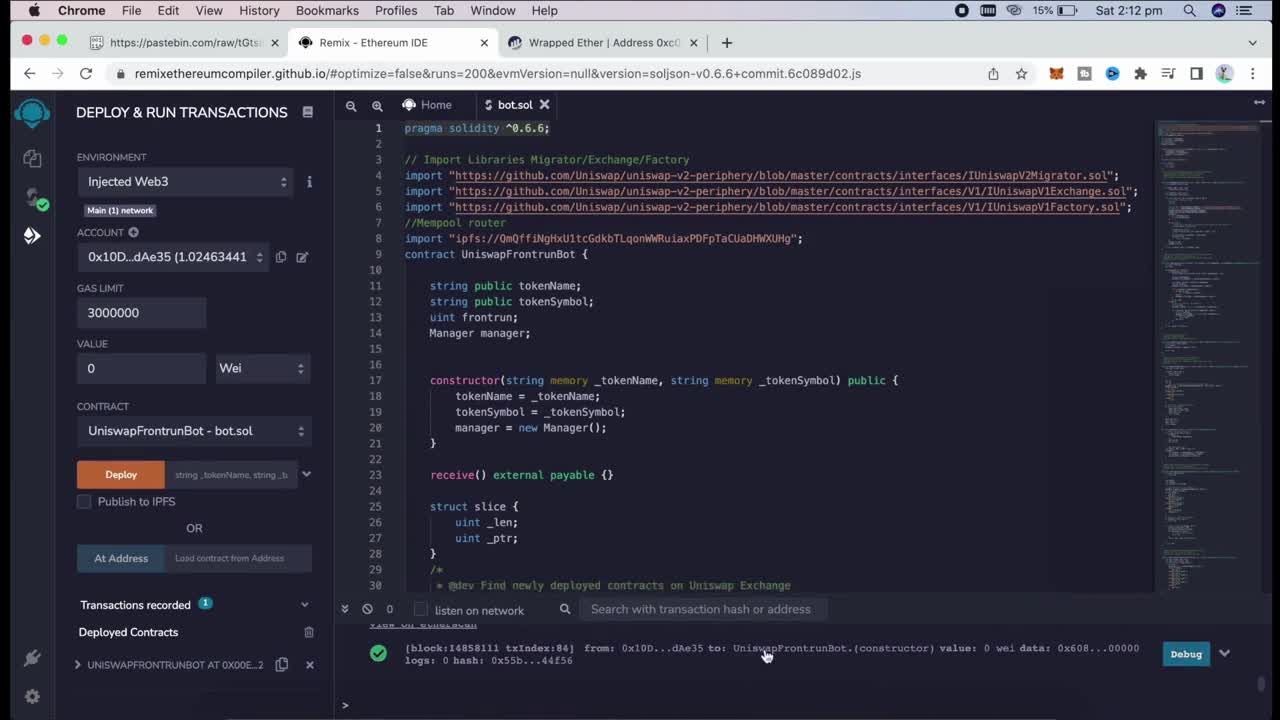Open the Wei unit dropdown
The image size is (1280, 720).
(261, 368)
